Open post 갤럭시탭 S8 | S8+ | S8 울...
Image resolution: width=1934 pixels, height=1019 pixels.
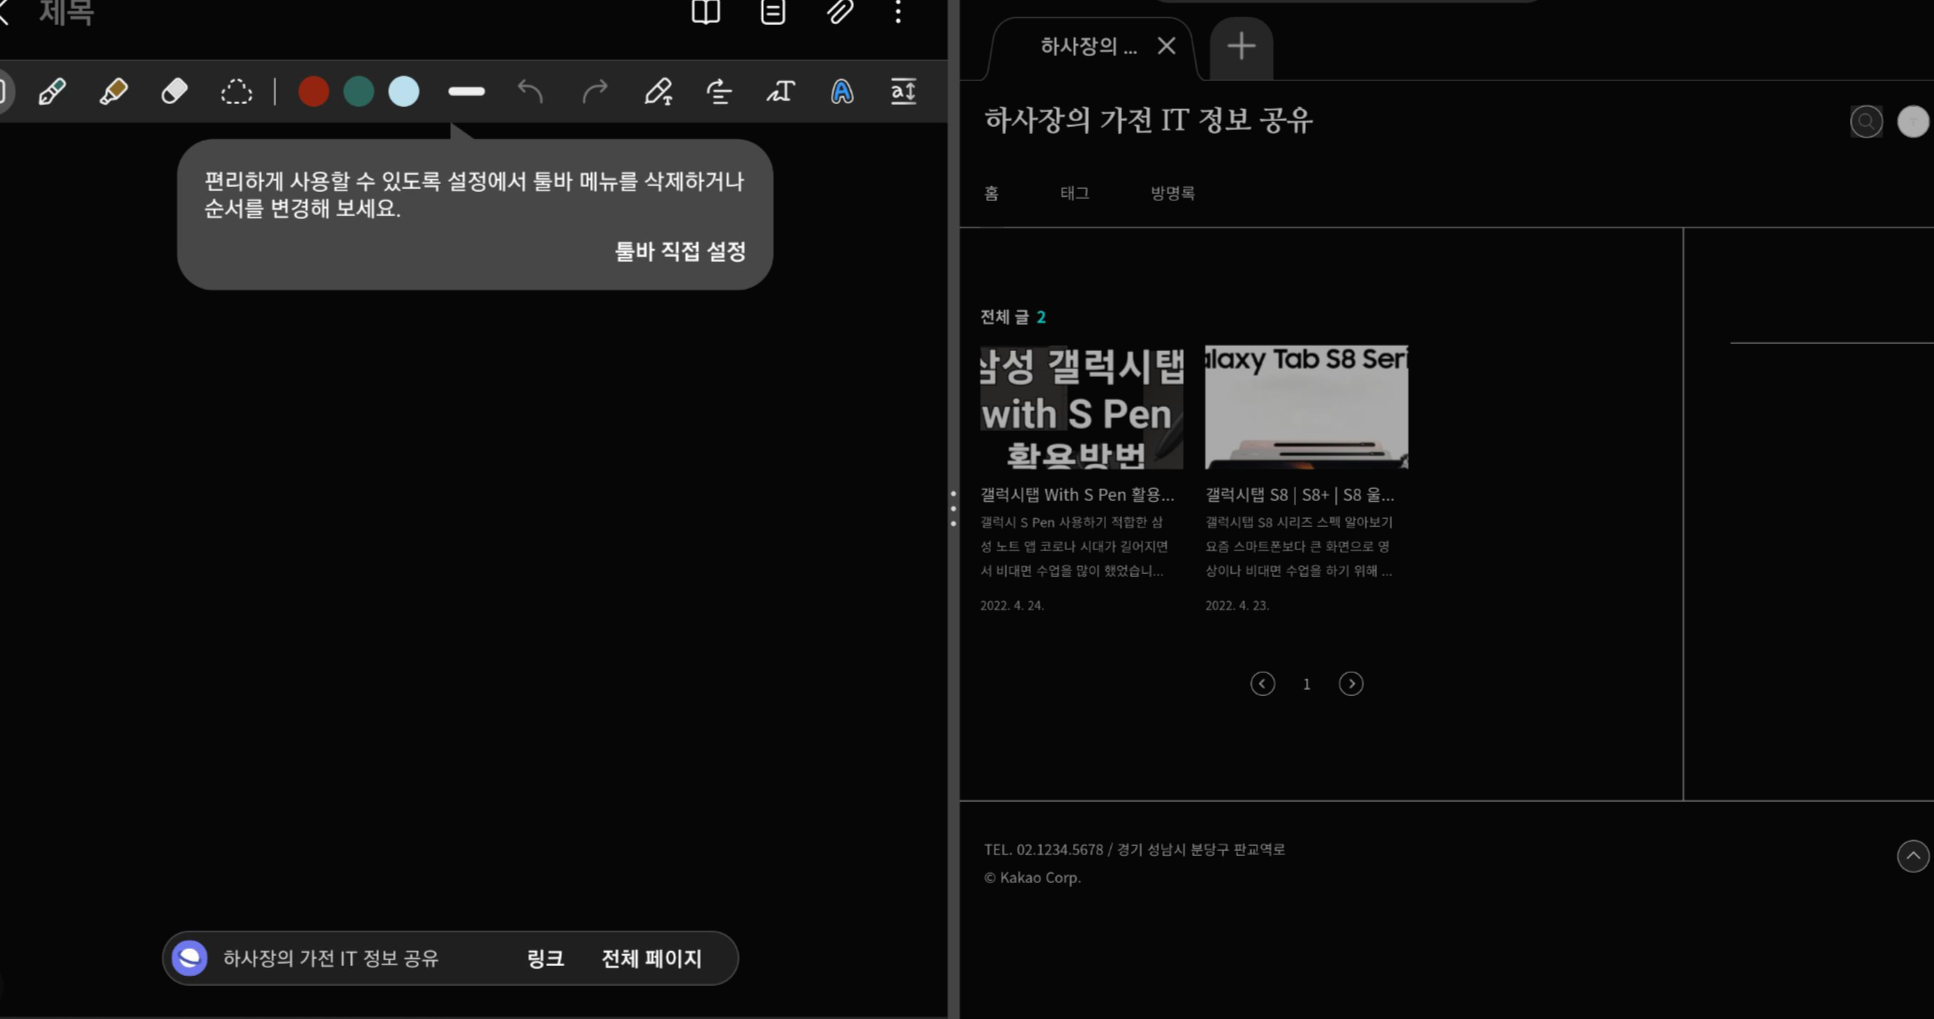(1299, 495)
